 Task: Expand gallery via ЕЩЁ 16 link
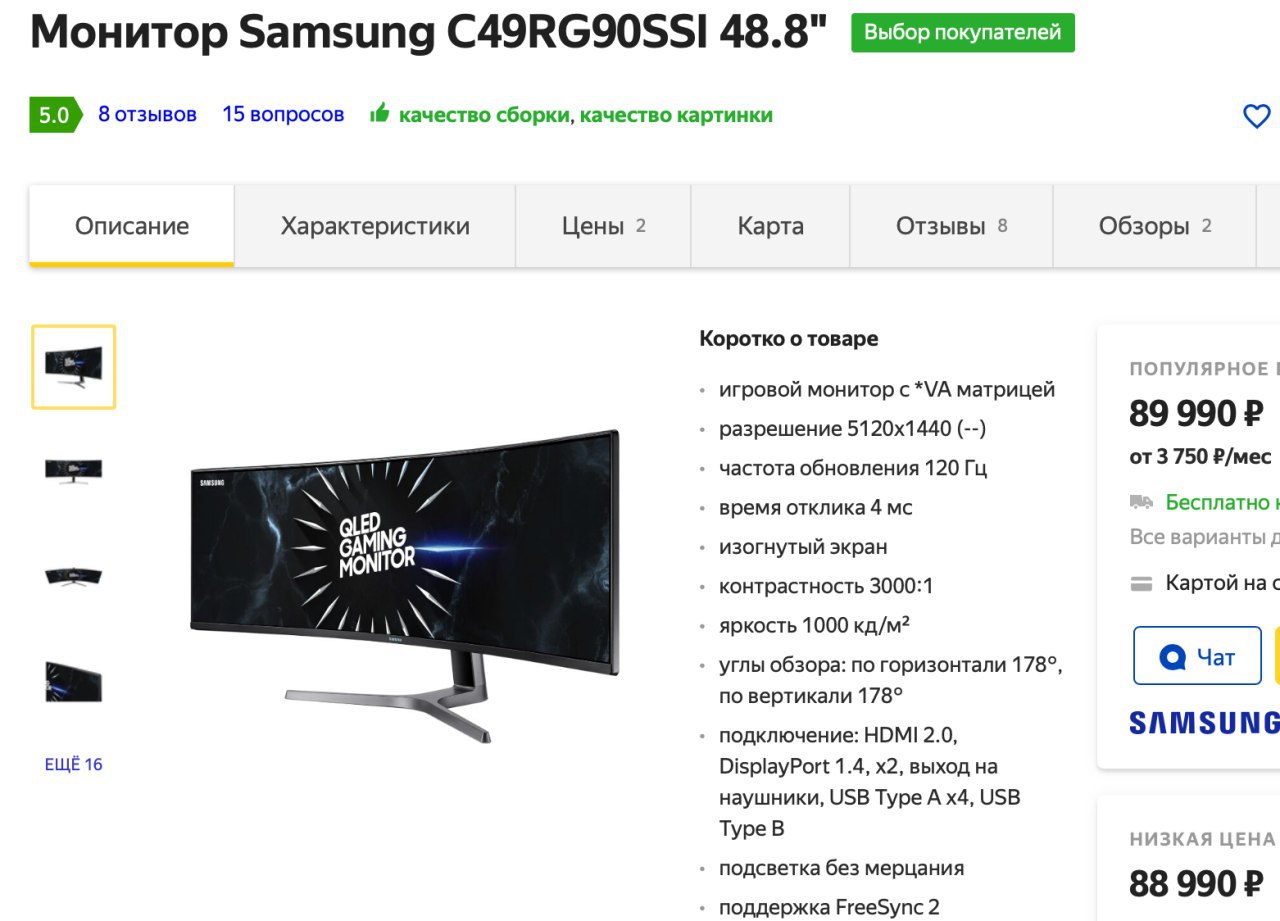tap(73, 765)
